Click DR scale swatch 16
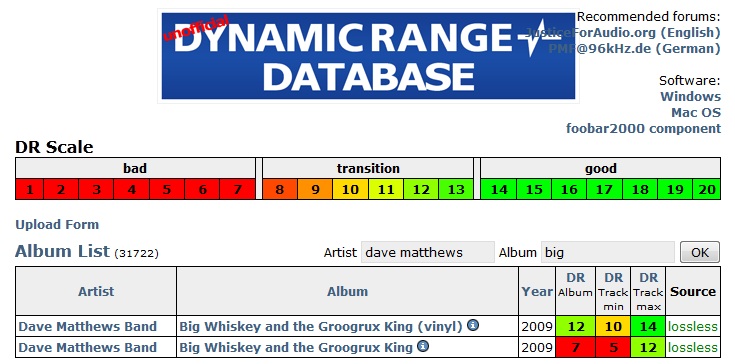The width and height of the screenshot is (735, 364). pyautogui.click(x=569, y=189)
